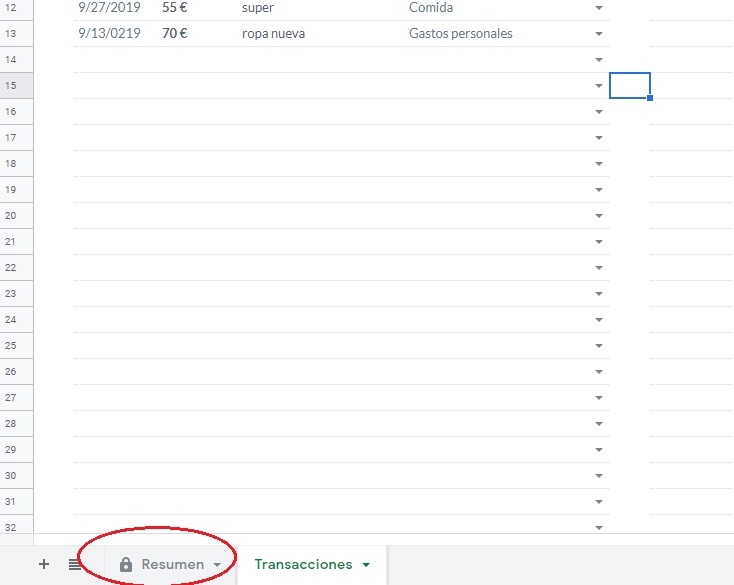
Task: Select the cell containing ropa nueva
Action: coord(274,34)
